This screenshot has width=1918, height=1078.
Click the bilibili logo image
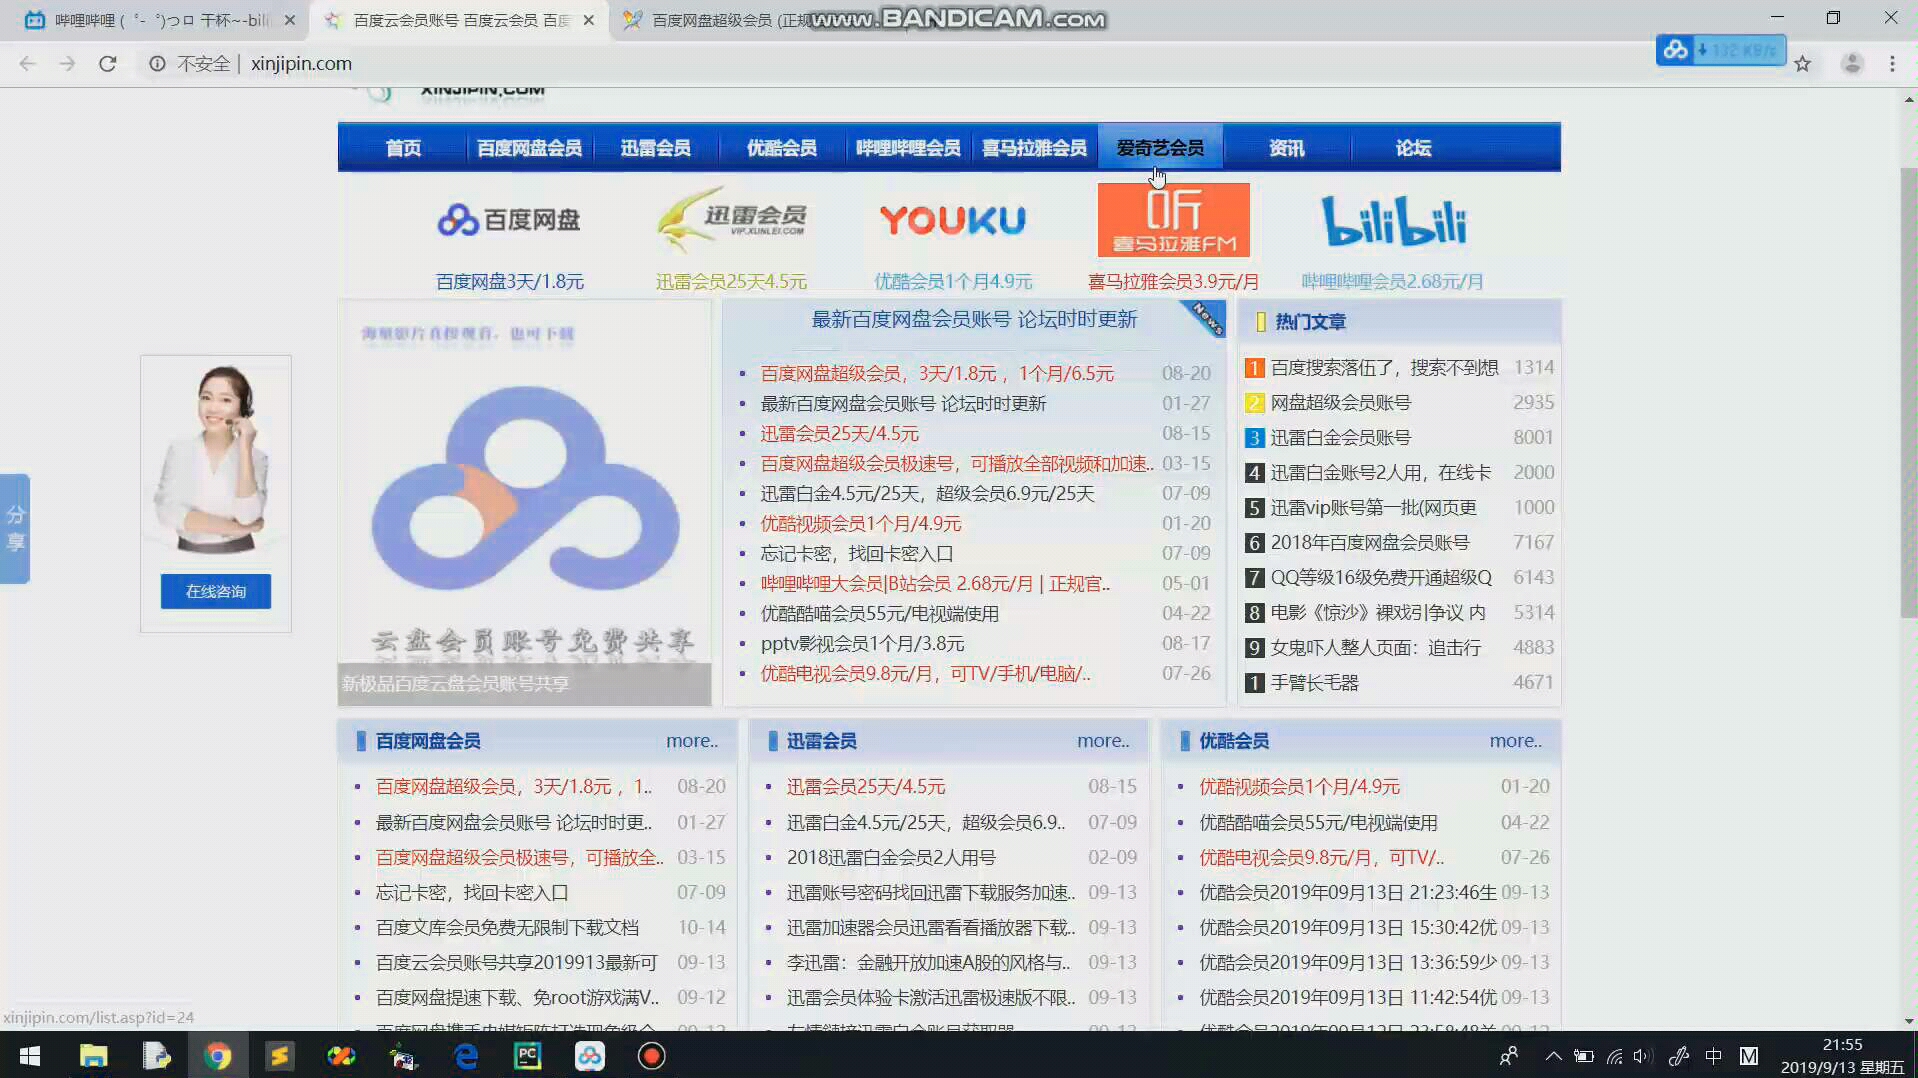pyautogui.click(x=1394, y=220)
